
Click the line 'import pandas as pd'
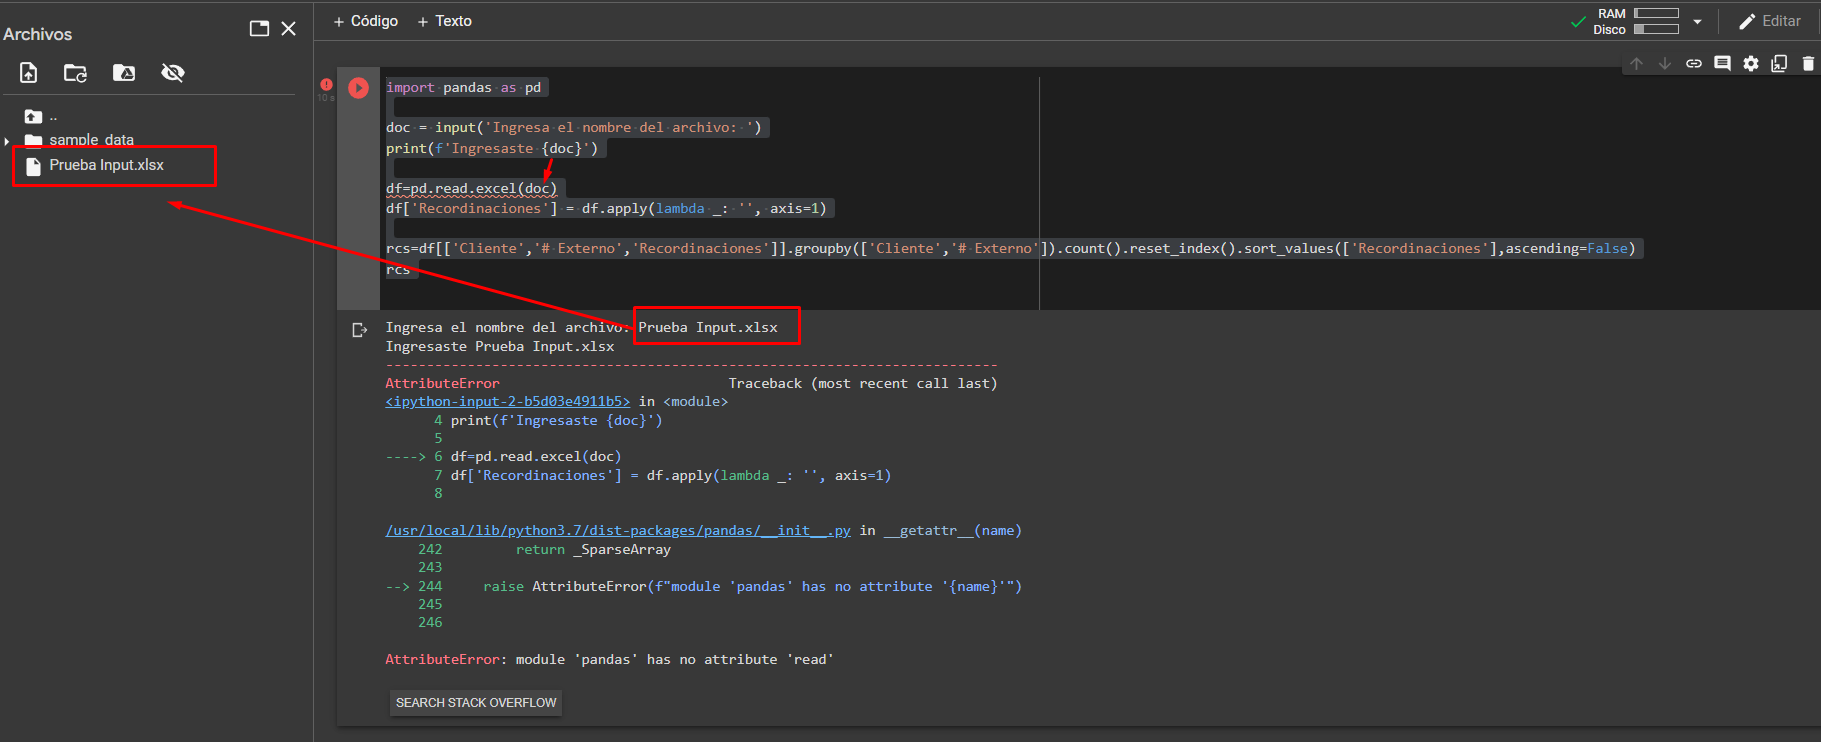464,88
